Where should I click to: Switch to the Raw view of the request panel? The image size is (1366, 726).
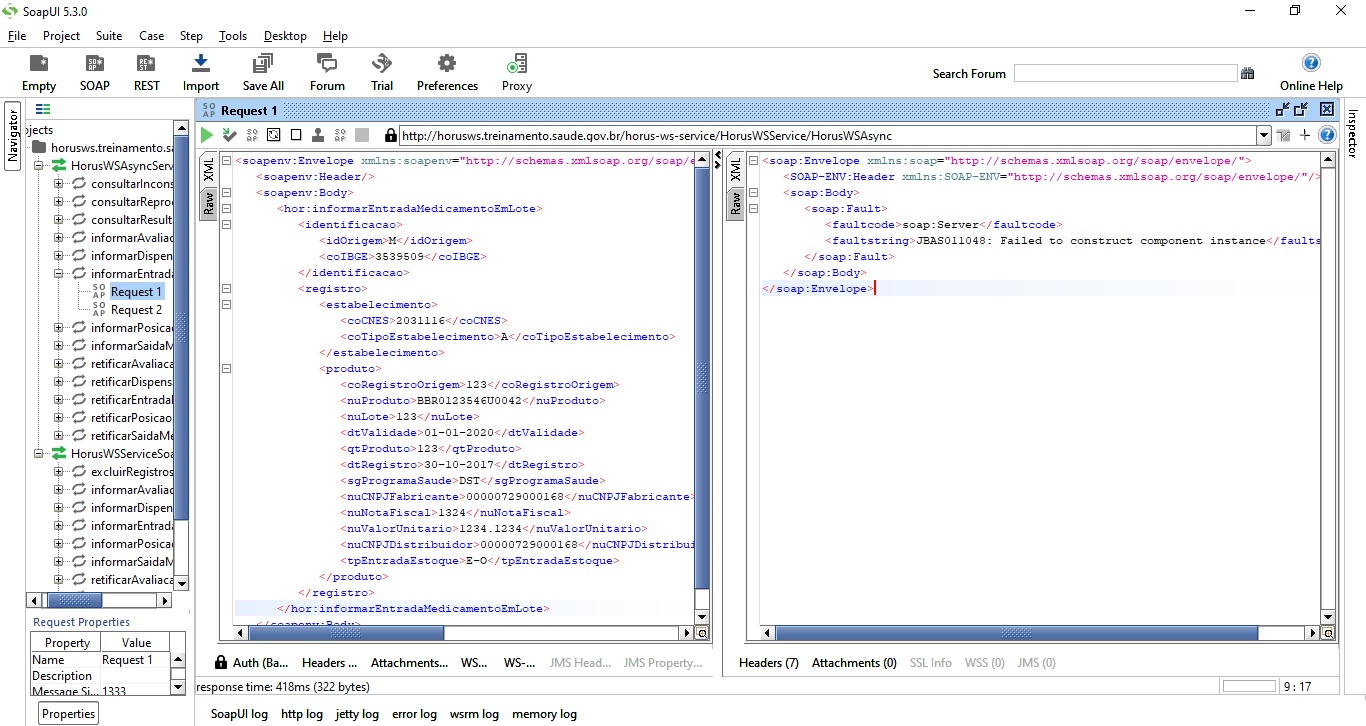pyautogui.click(x=208, y=204)
